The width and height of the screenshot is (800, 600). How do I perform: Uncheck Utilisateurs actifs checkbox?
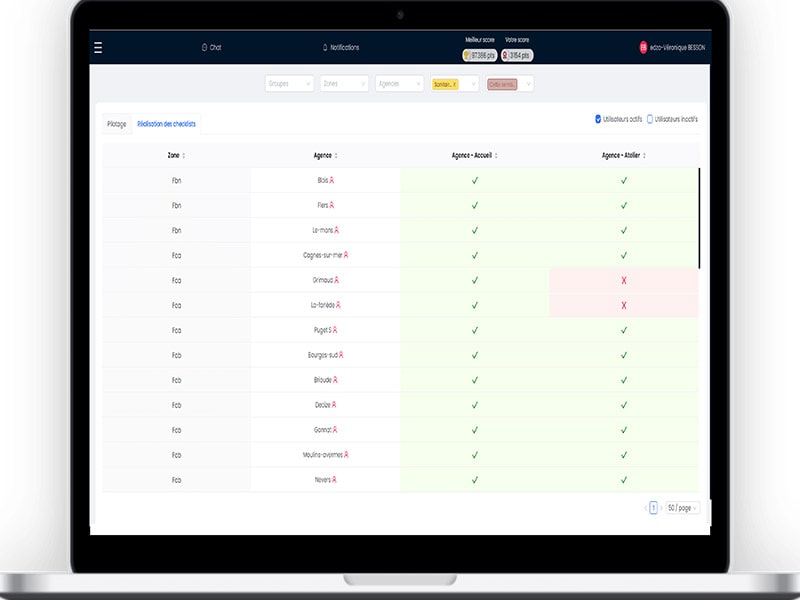coord(598,119)
